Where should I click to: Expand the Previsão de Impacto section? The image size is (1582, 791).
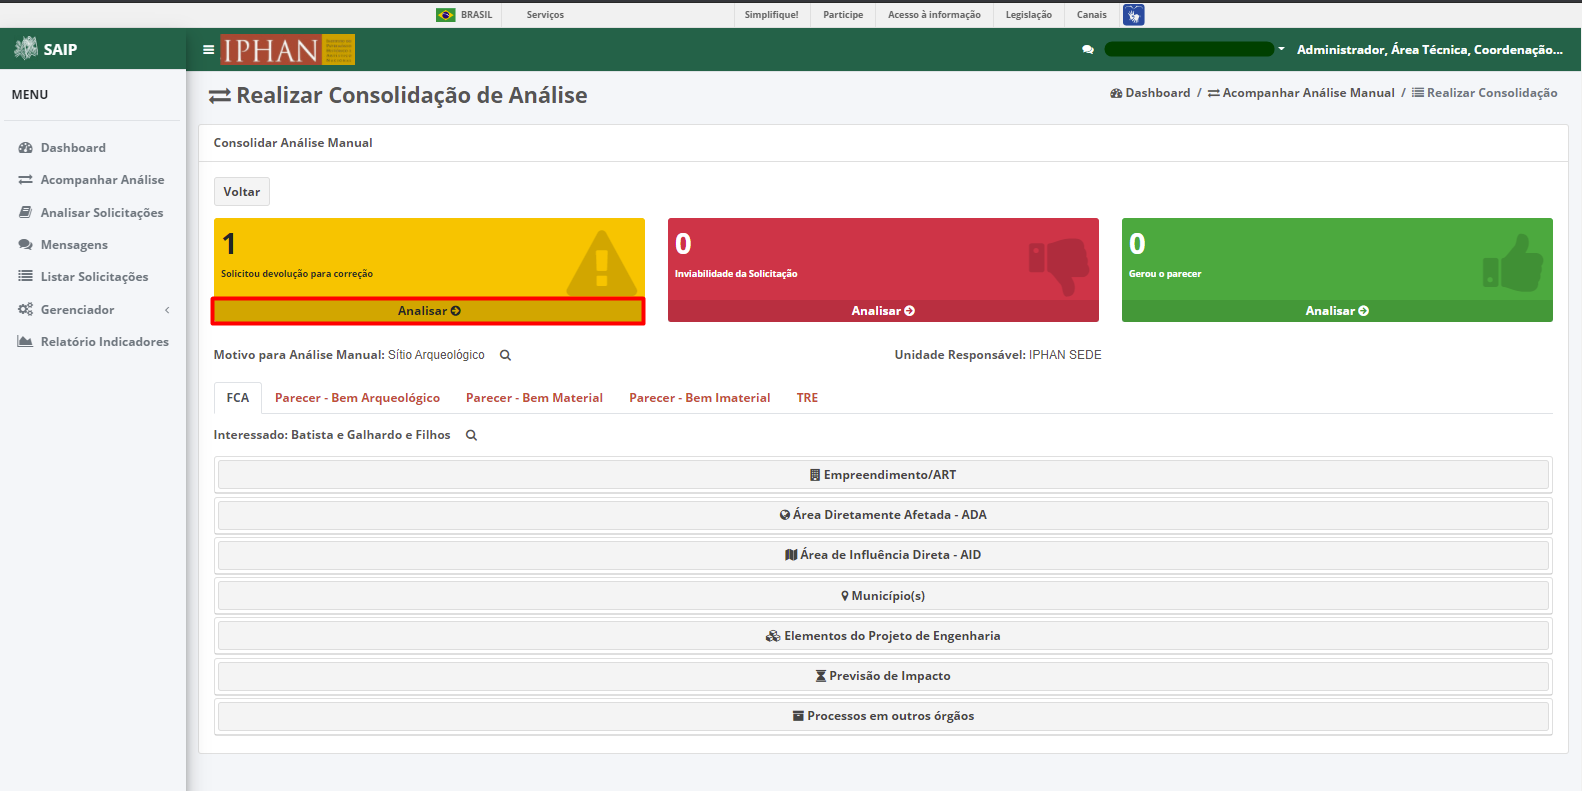pos(883,676)
